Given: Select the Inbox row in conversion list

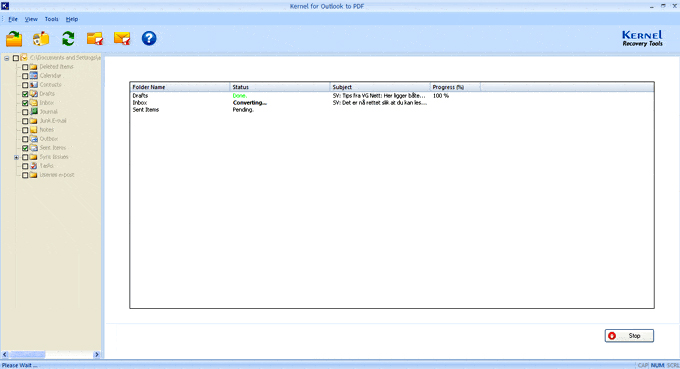Looking at the screenshot, I should point(392,103).
